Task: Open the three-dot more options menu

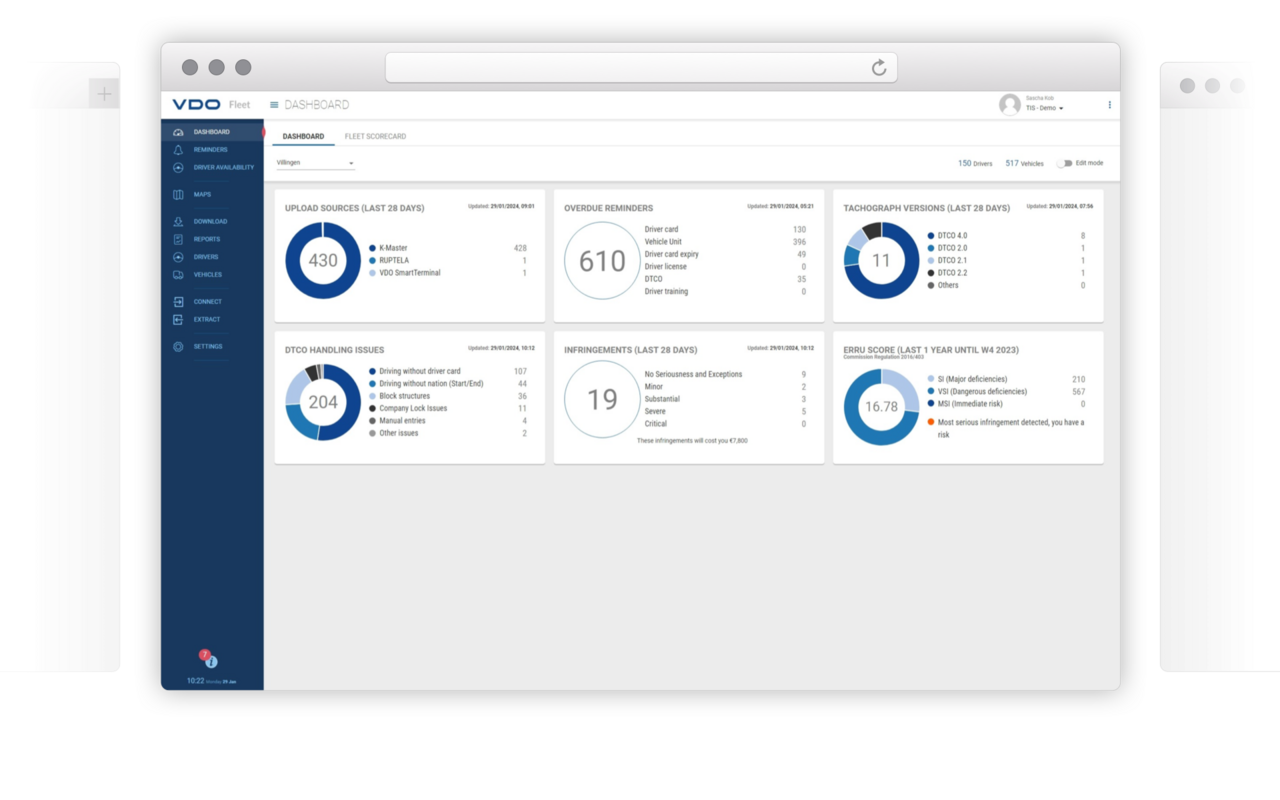Action: click(1109, 105)
